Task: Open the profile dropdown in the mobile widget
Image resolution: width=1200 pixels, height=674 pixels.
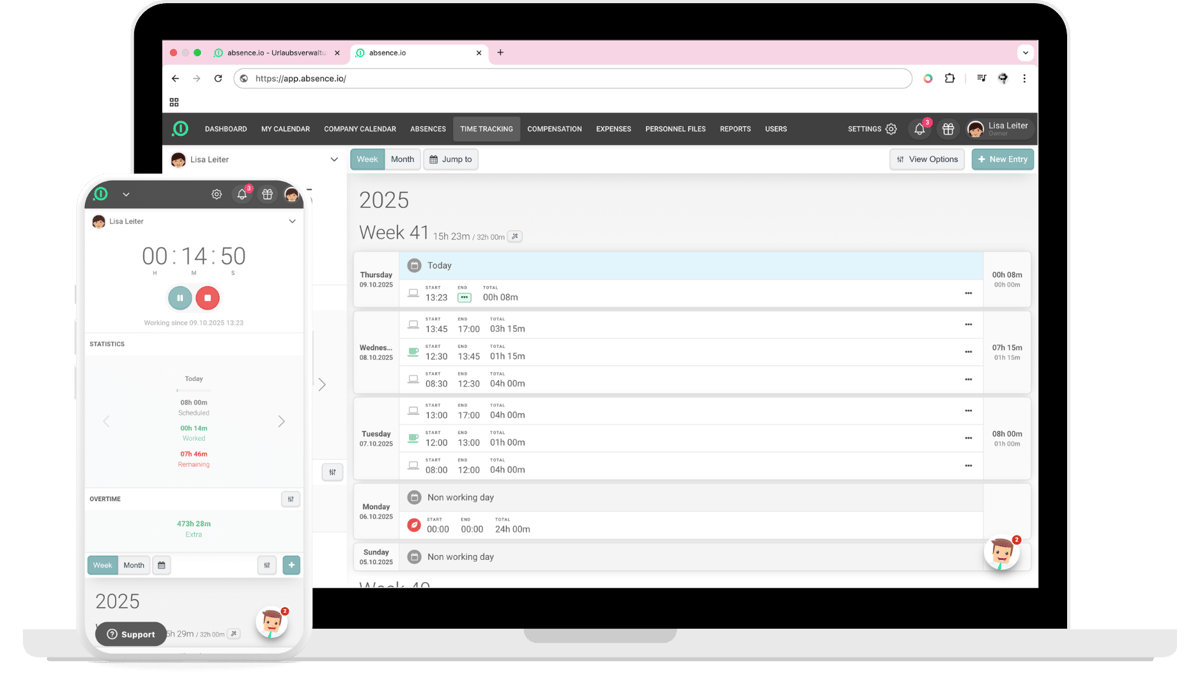Action: click(x=291, y=221)
